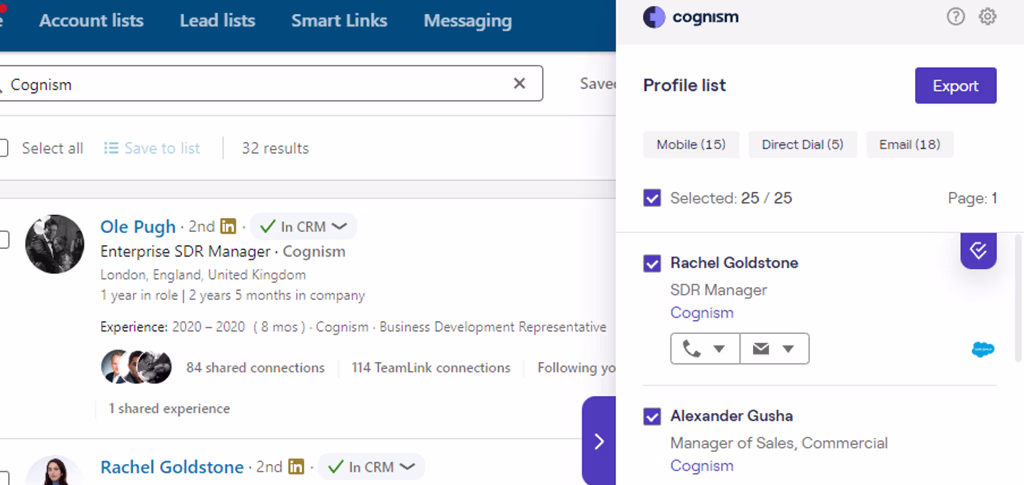Filter by Mobile (15)
The image size is (1024, 485).
[691, 144]
